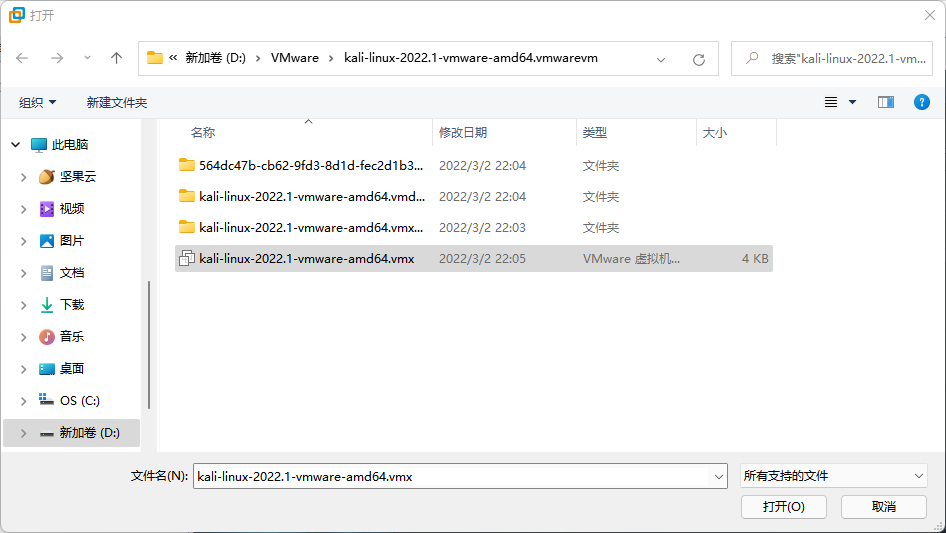Click the 文件名 input field
Viewport: 946px width, 533px height.
pyautogui.click(x=452, y=476)
